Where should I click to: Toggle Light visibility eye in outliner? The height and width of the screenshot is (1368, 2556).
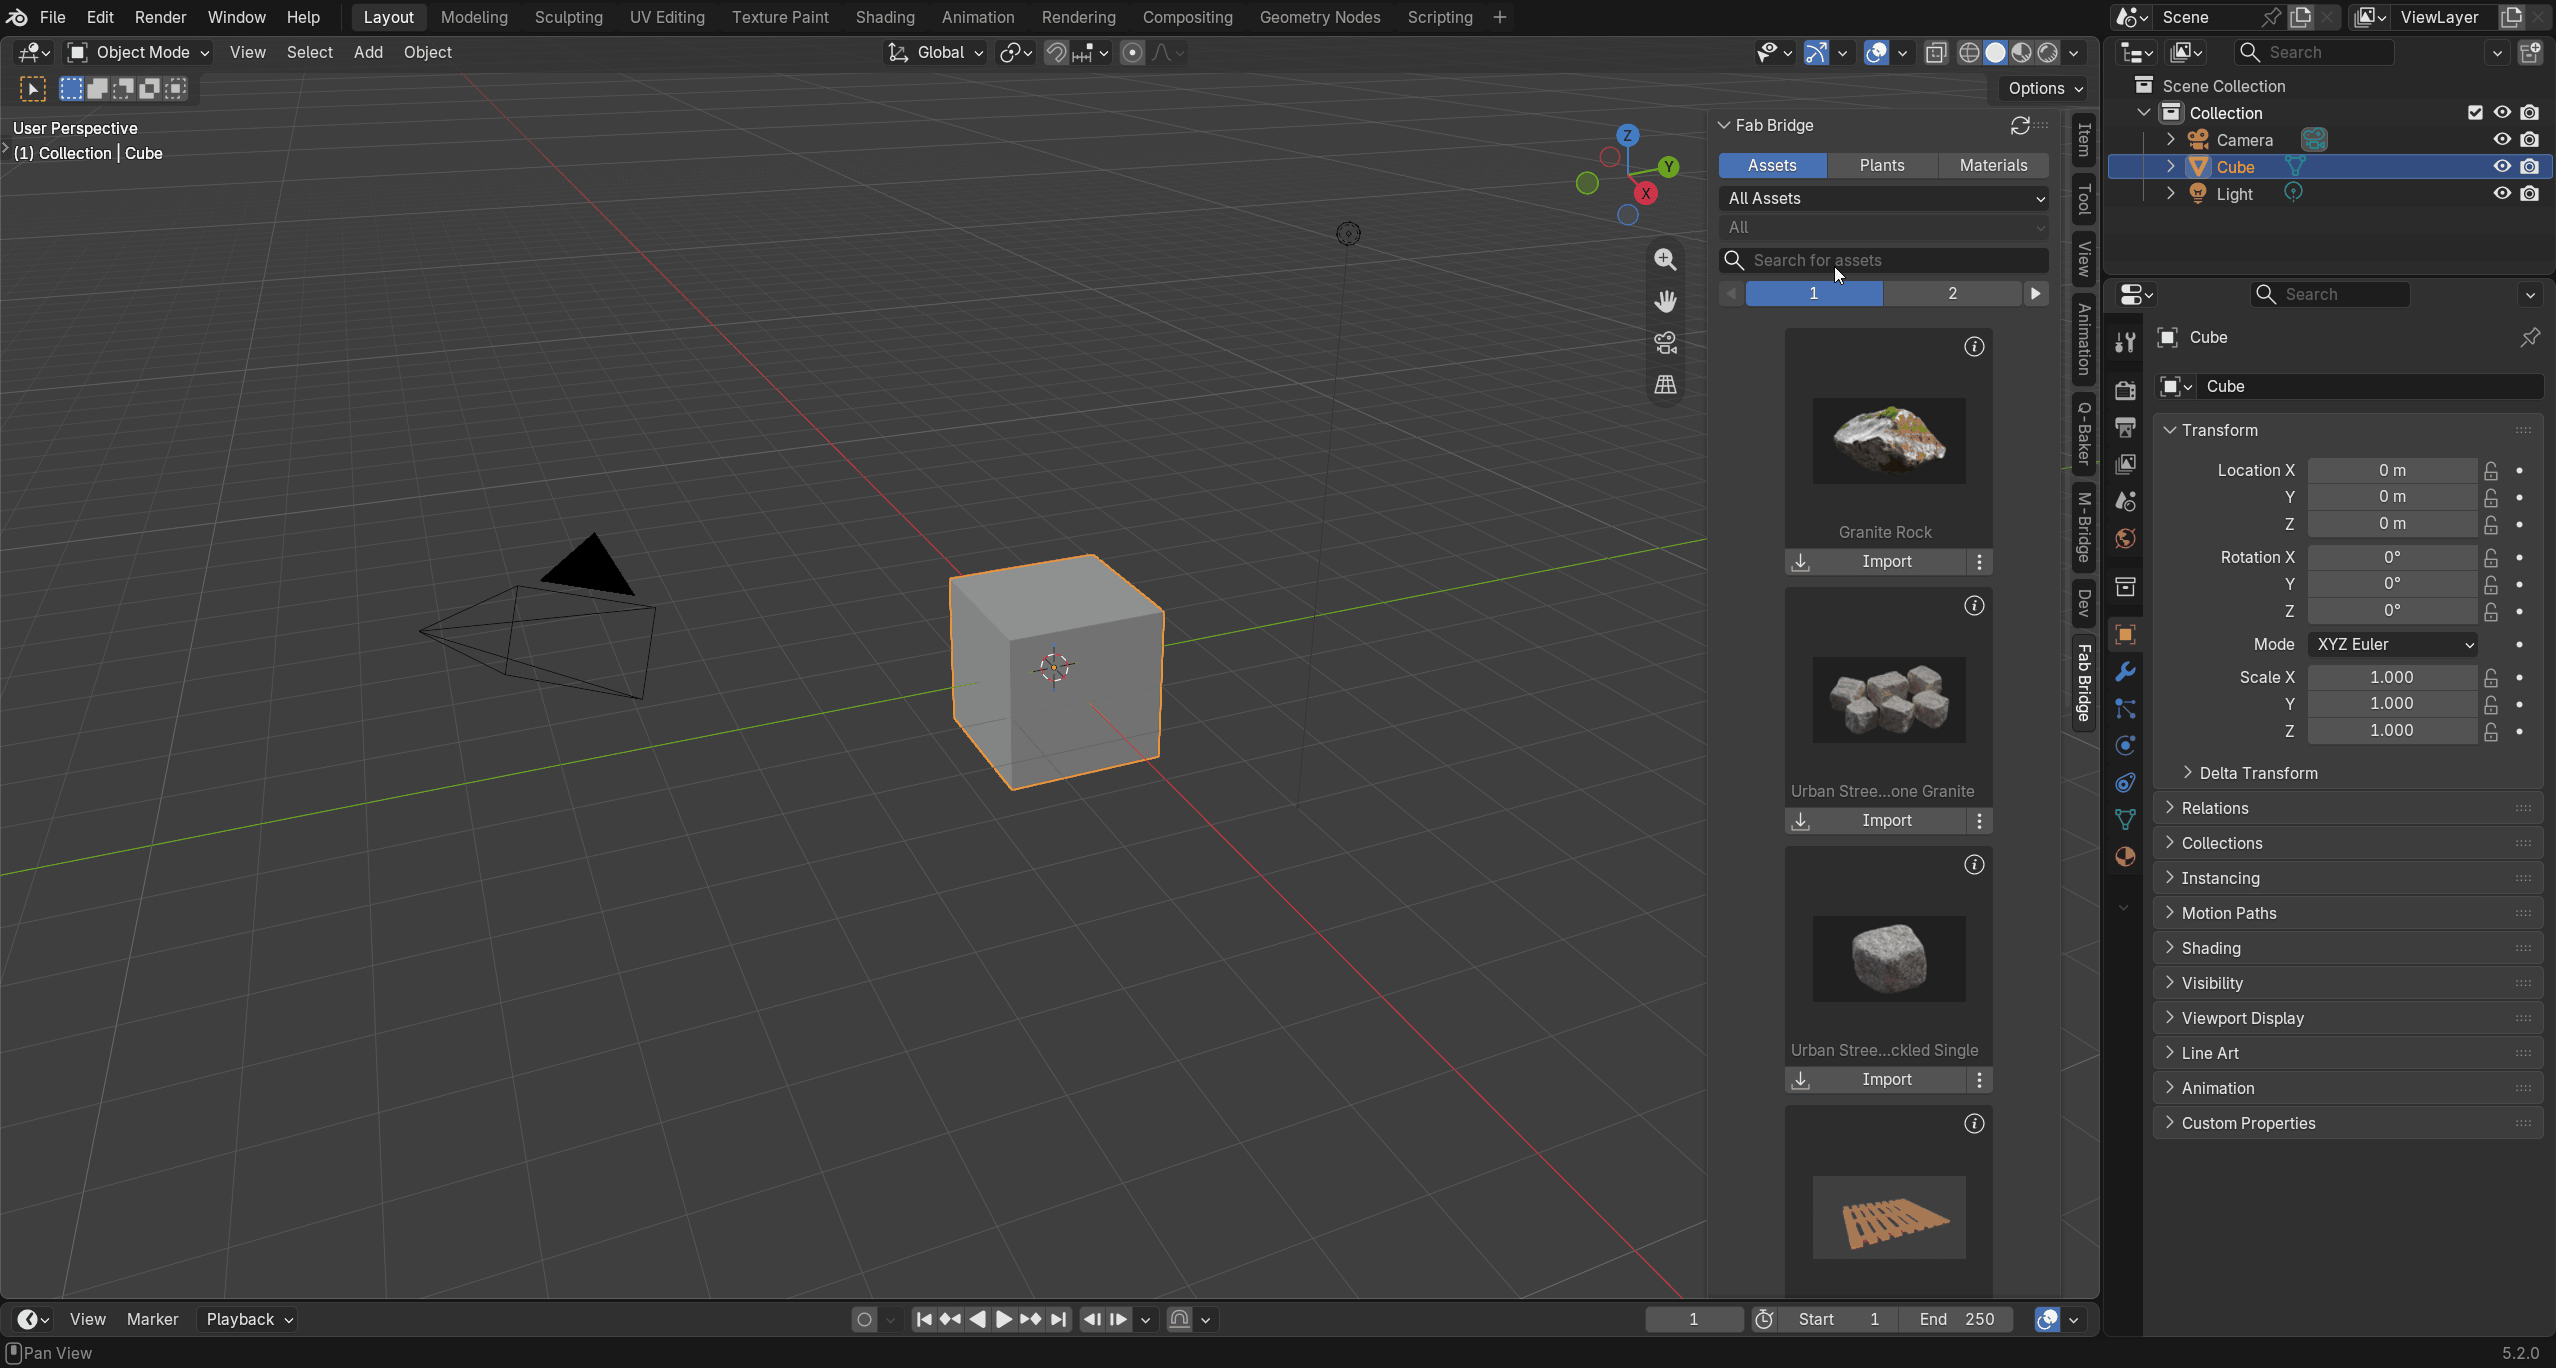2502,194
